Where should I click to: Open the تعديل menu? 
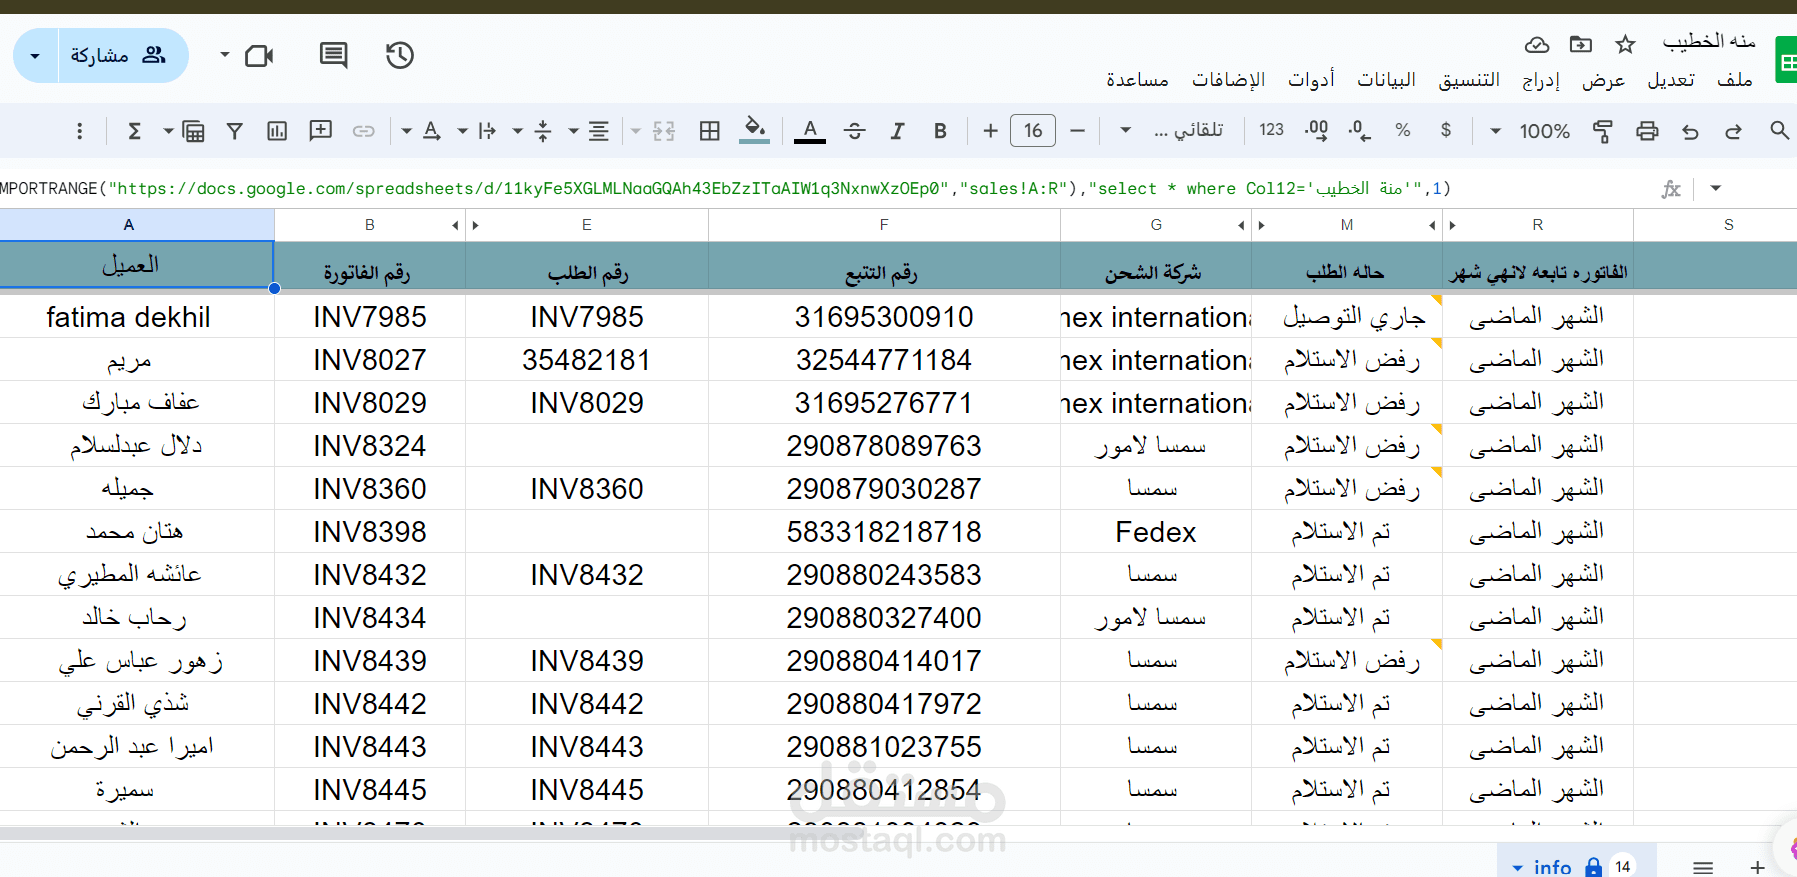pos(1671,80)
